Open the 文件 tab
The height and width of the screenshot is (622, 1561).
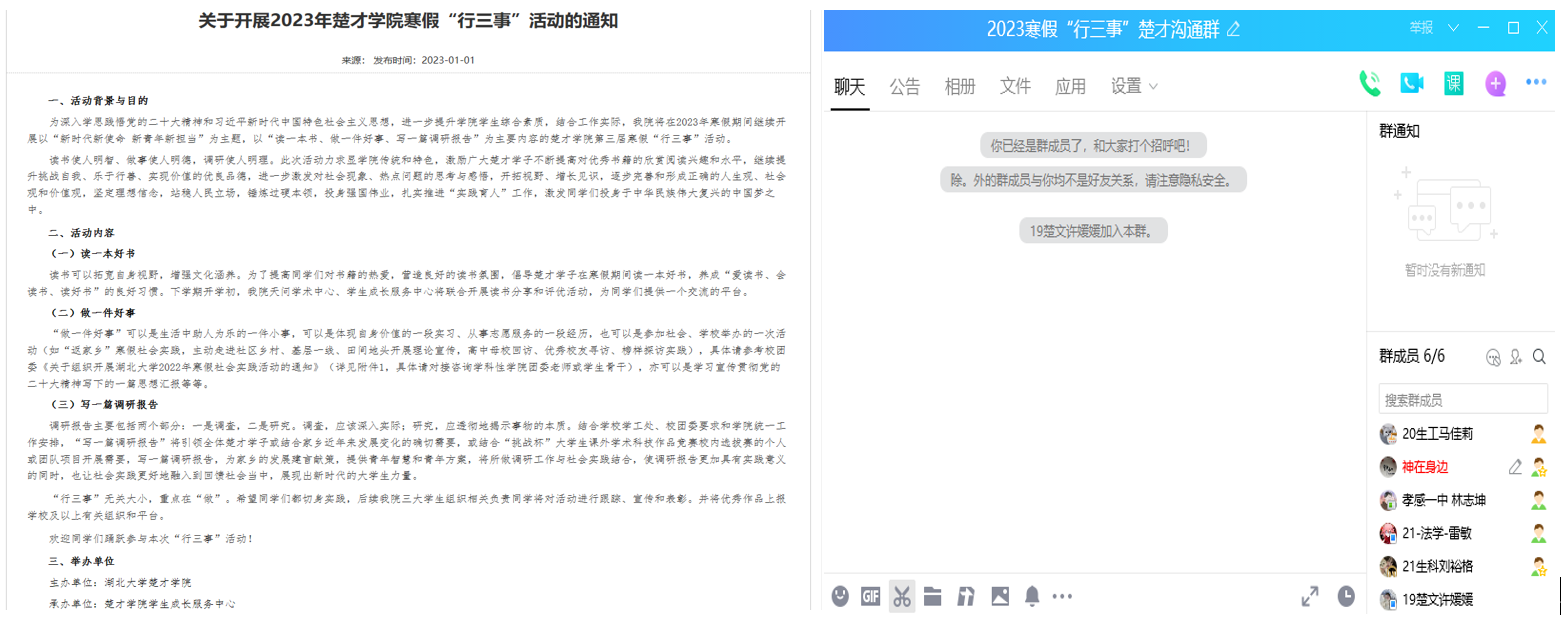[1015, 86]
